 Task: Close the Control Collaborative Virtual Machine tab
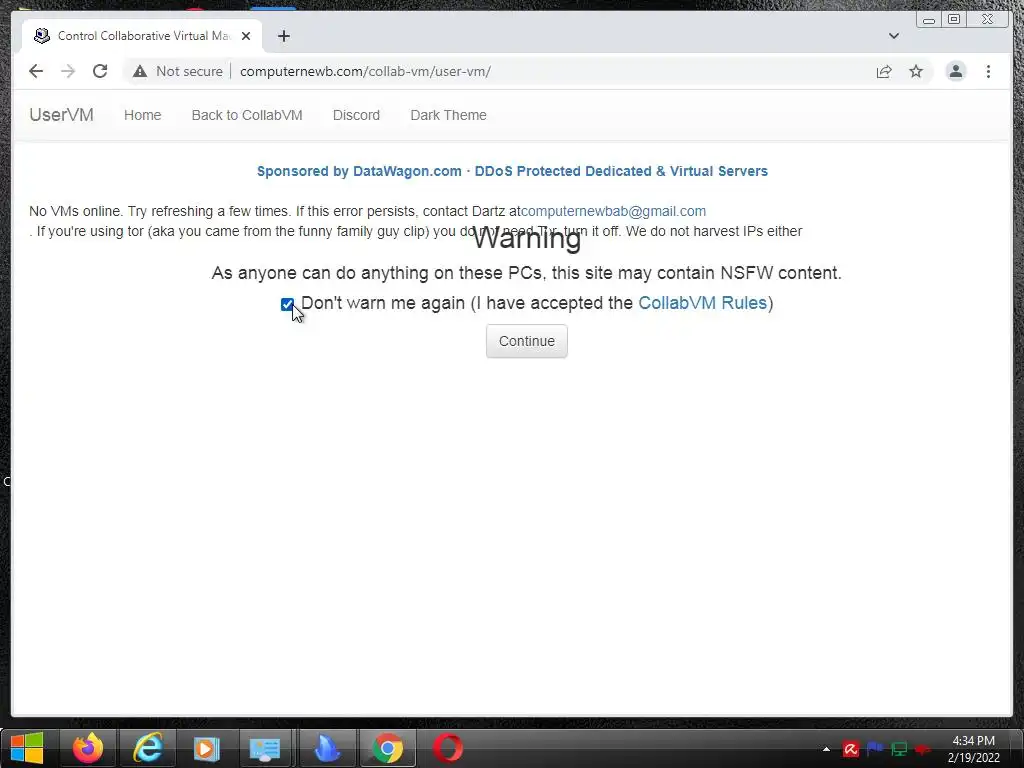pyautogui.click(x=246, y=36)
